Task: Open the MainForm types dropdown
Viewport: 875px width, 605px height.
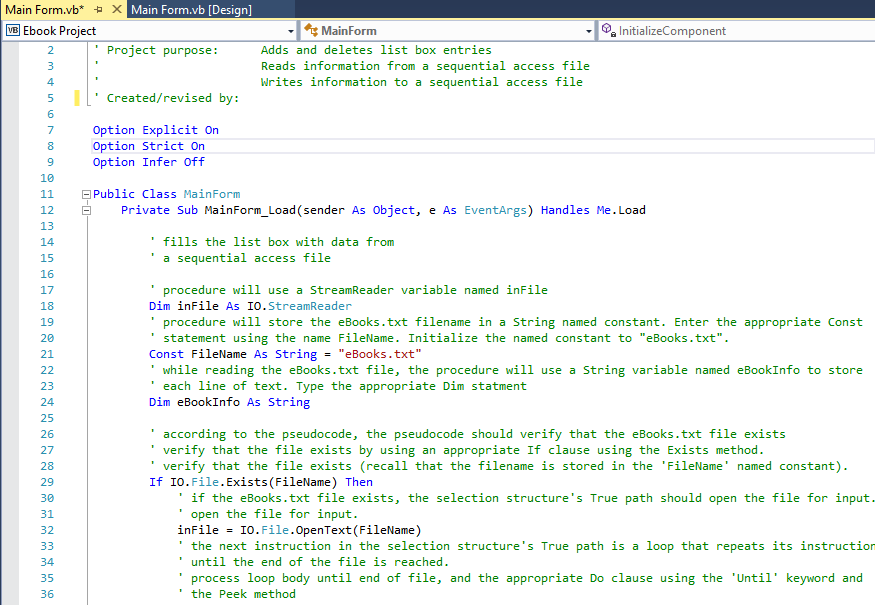Action: click(588, 31)
